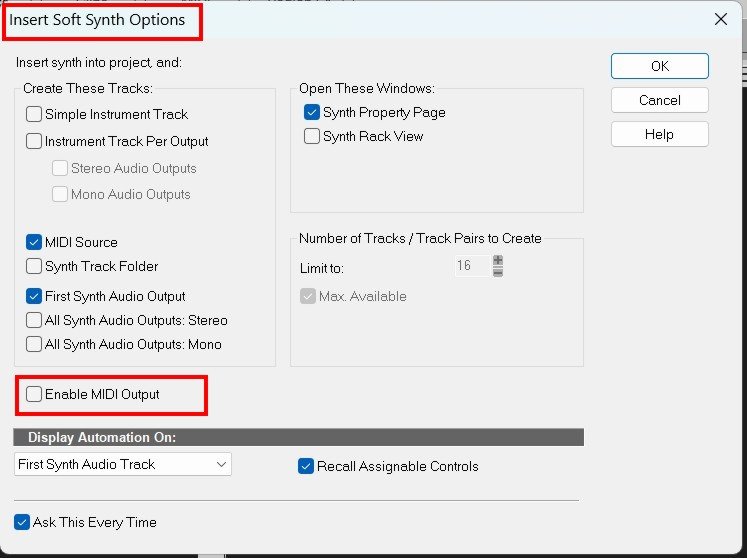The height and width of the screenshot is (558, 747).
Task: Close the Insert Soft Synth Options dialog
Action: 720,19
